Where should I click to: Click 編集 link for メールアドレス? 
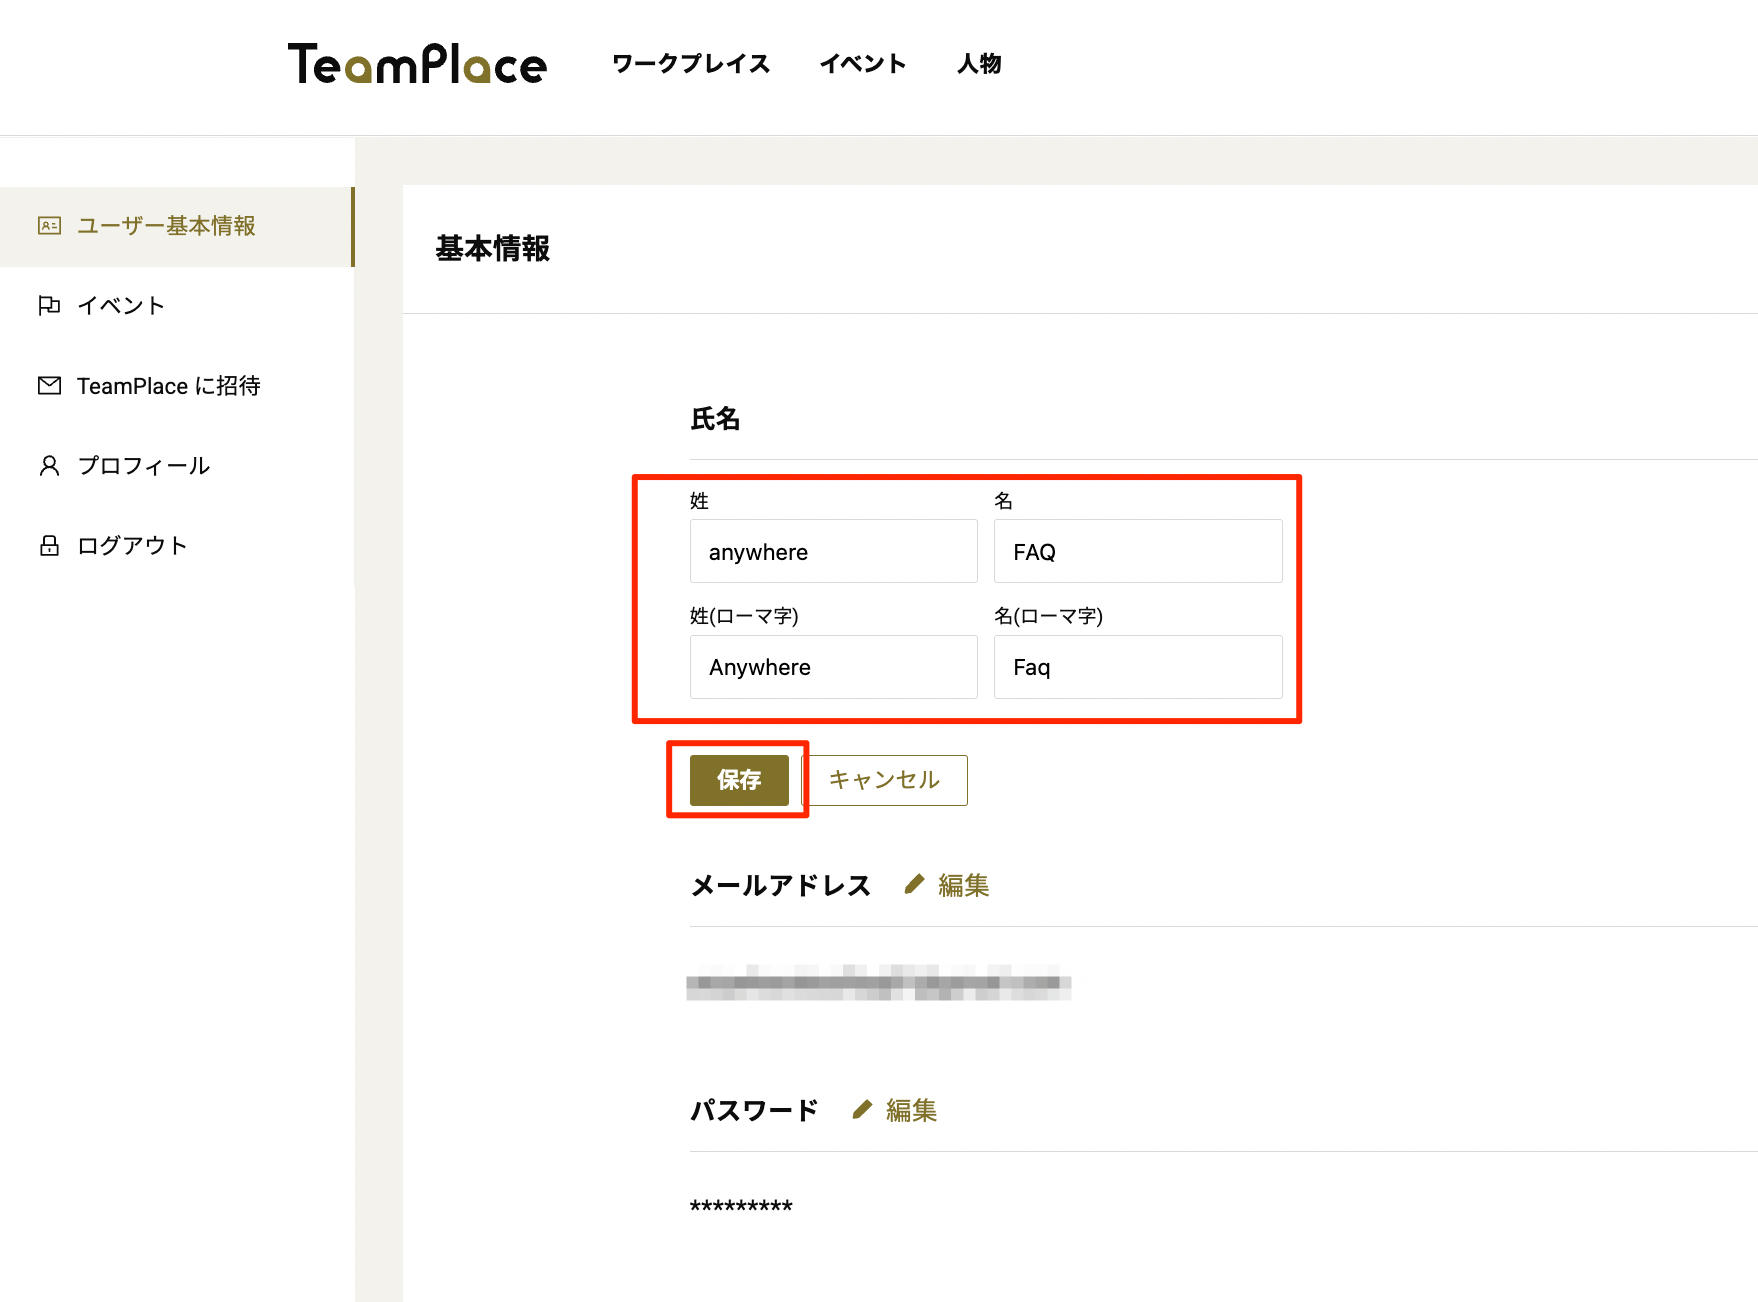tap(963, 885)
